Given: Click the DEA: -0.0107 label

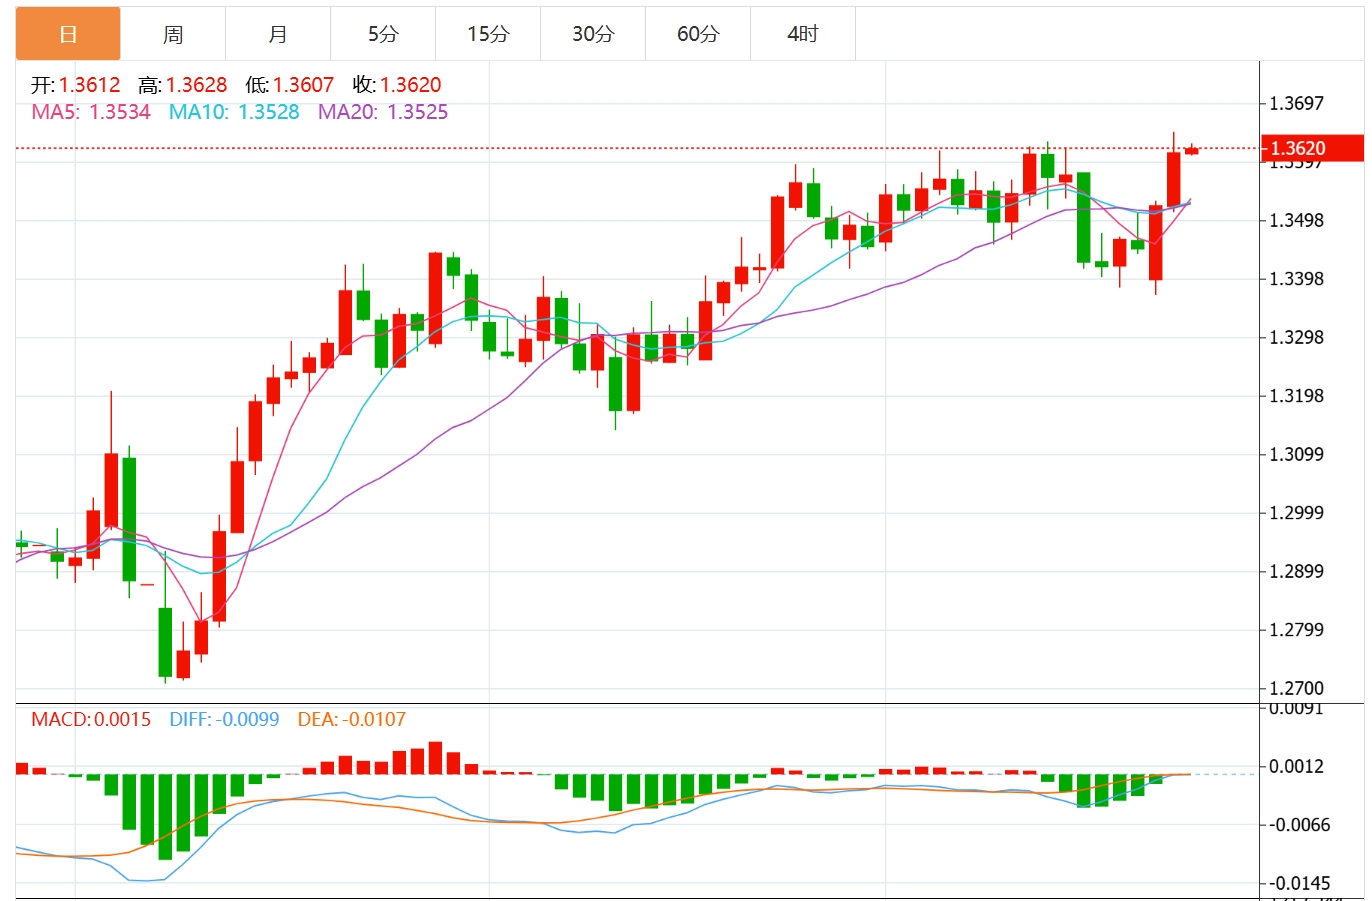Looking at the screenshot, I should point(352,719).
